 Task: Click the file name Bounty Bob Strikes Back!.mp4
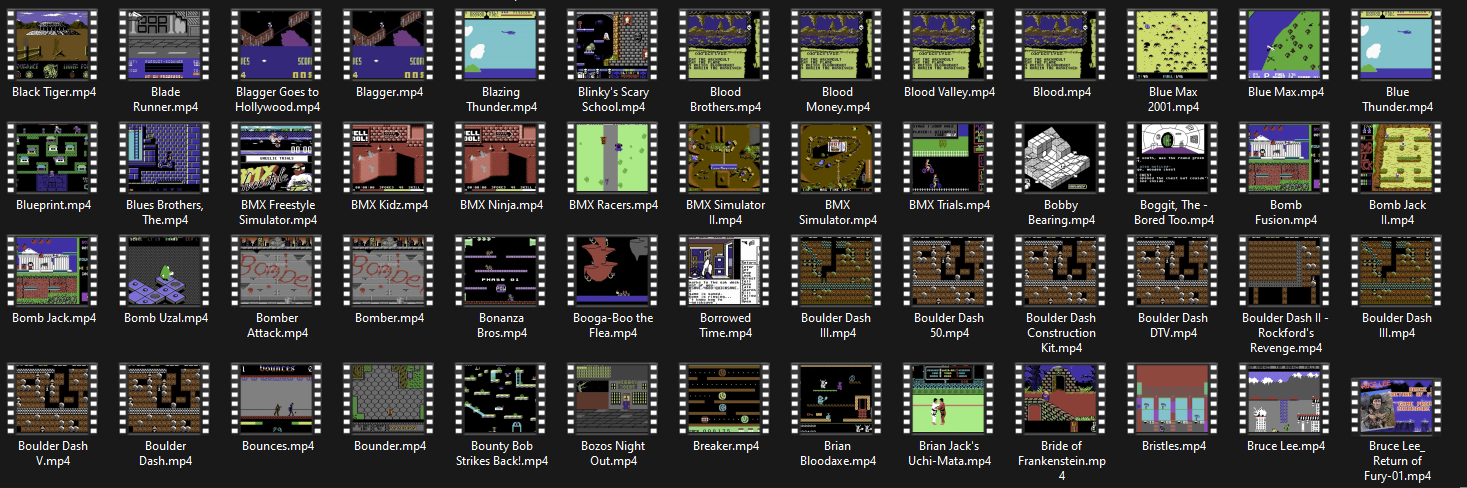coord(502,453)
